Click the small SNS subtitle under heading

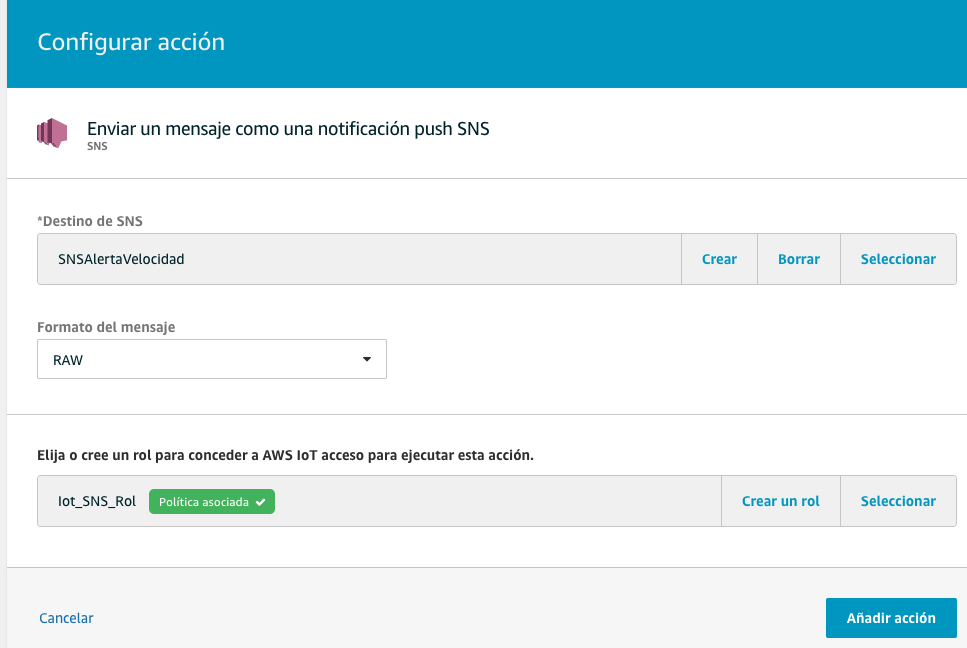(x=97, y=146)
